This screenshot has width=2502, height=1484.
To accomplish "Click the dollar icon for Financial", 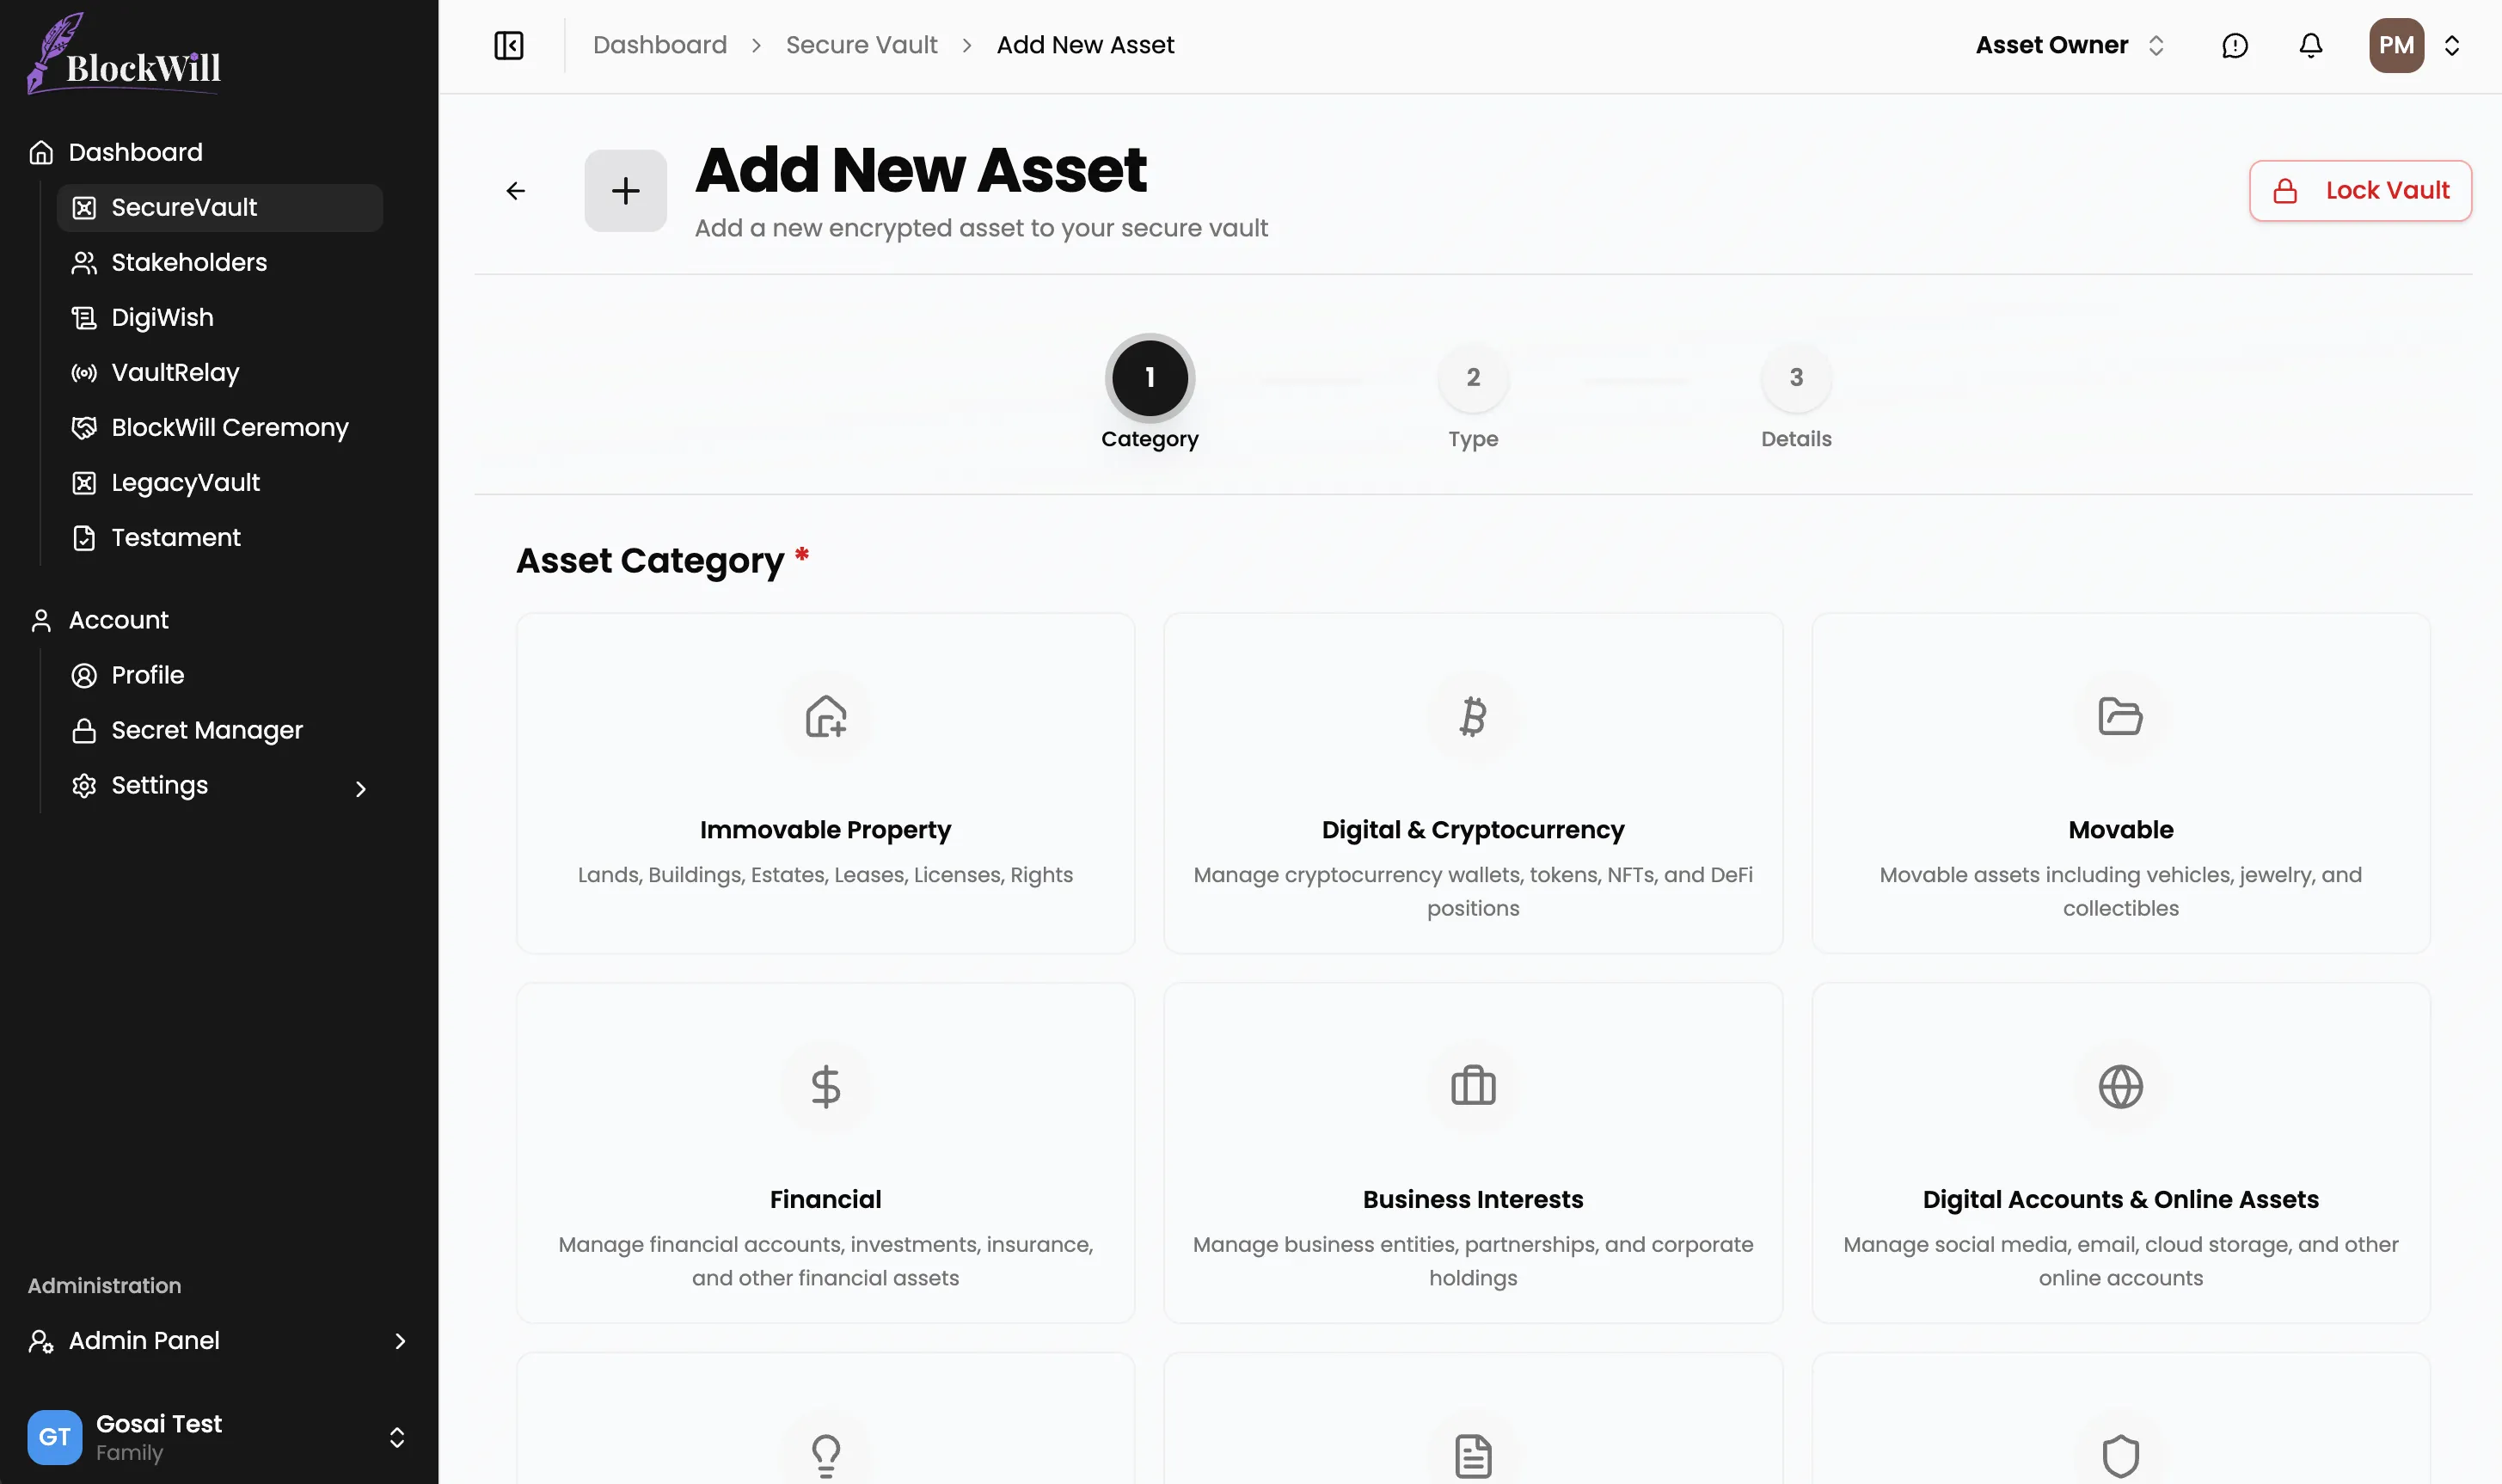I will (825, 1086).
